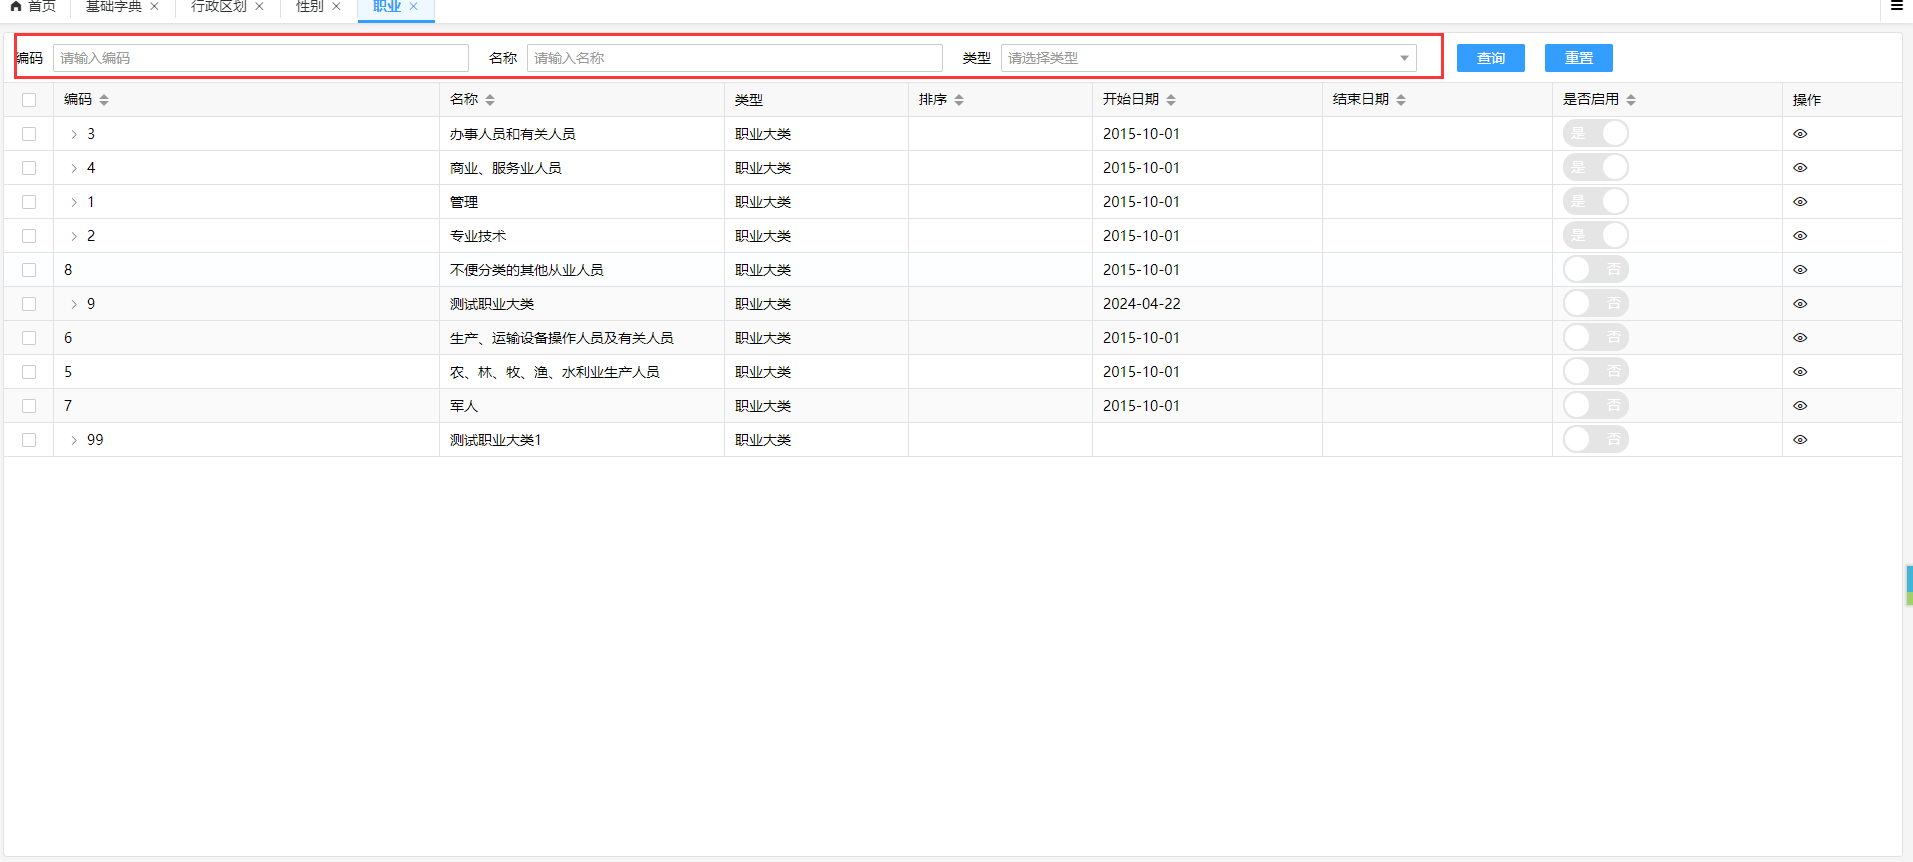This screenshot has height=862, width=1913.
Task: Enable the switch for 测试职业大类 row
Action: pos(1595,304)
